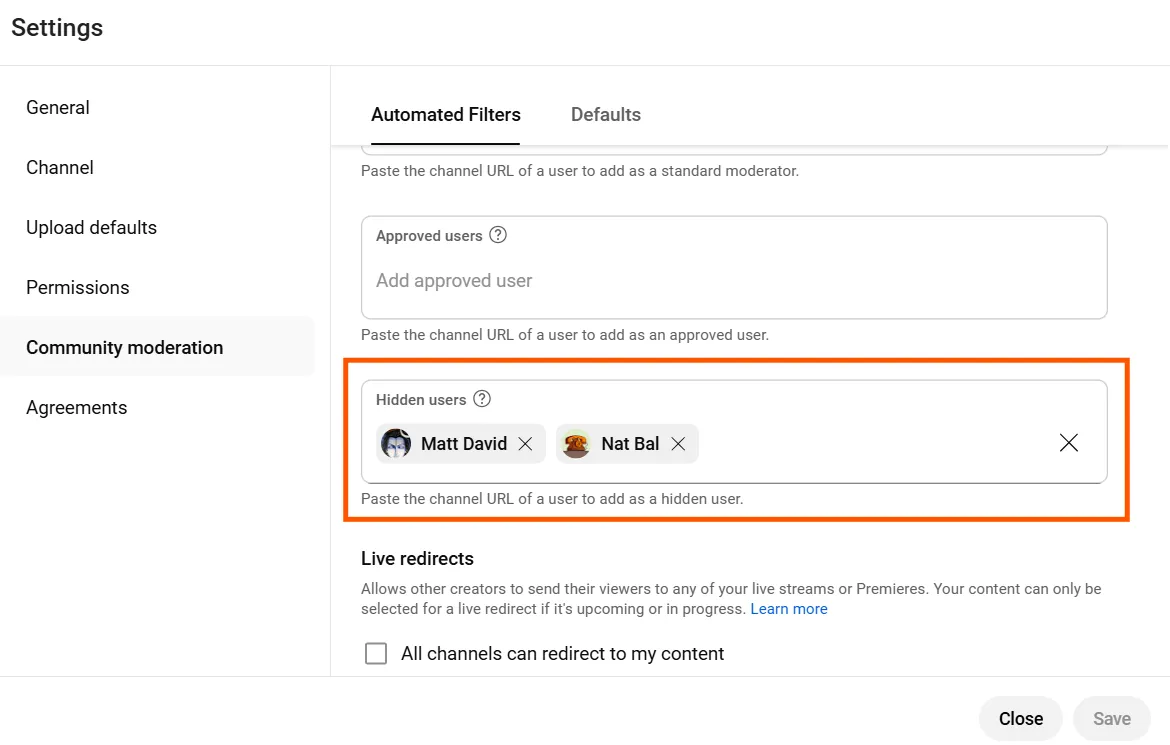Click the Add approved user field
The height and width of the screenshot is (745, 1170).
(x=453, y=280)
